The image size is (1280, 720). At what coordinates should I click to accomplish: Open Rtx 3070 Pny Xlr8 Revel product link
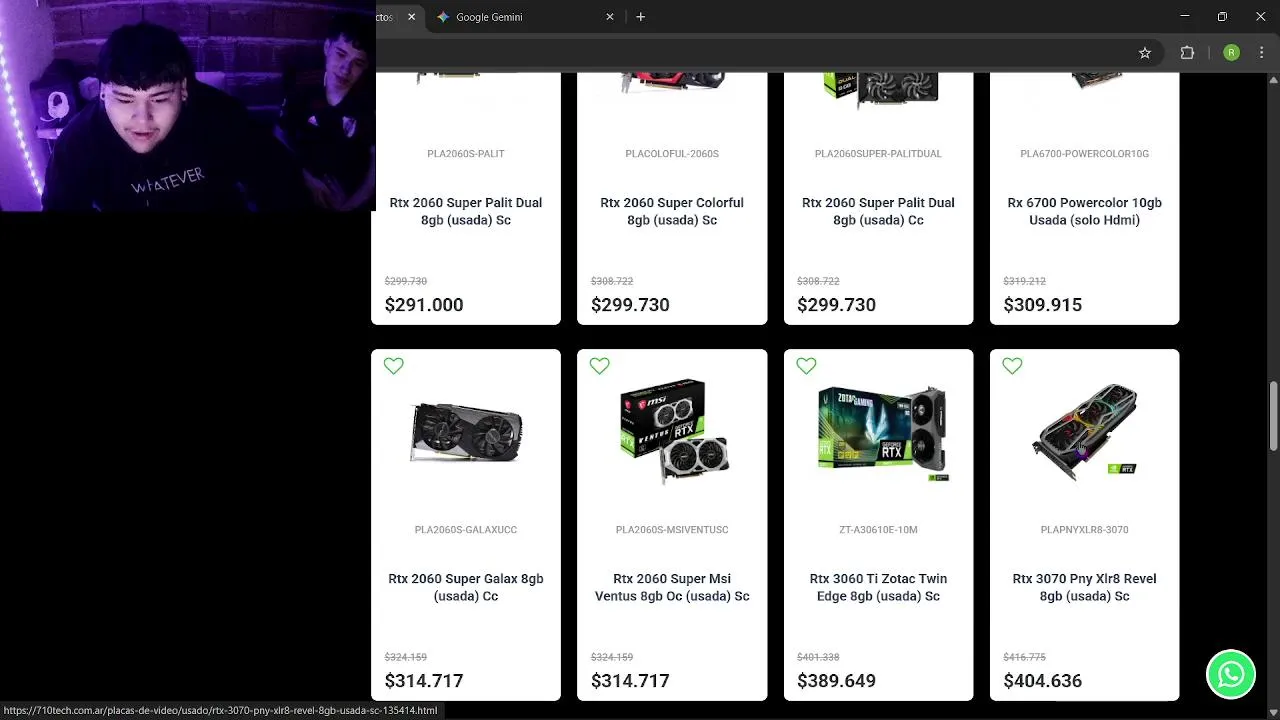[1084, 587]
